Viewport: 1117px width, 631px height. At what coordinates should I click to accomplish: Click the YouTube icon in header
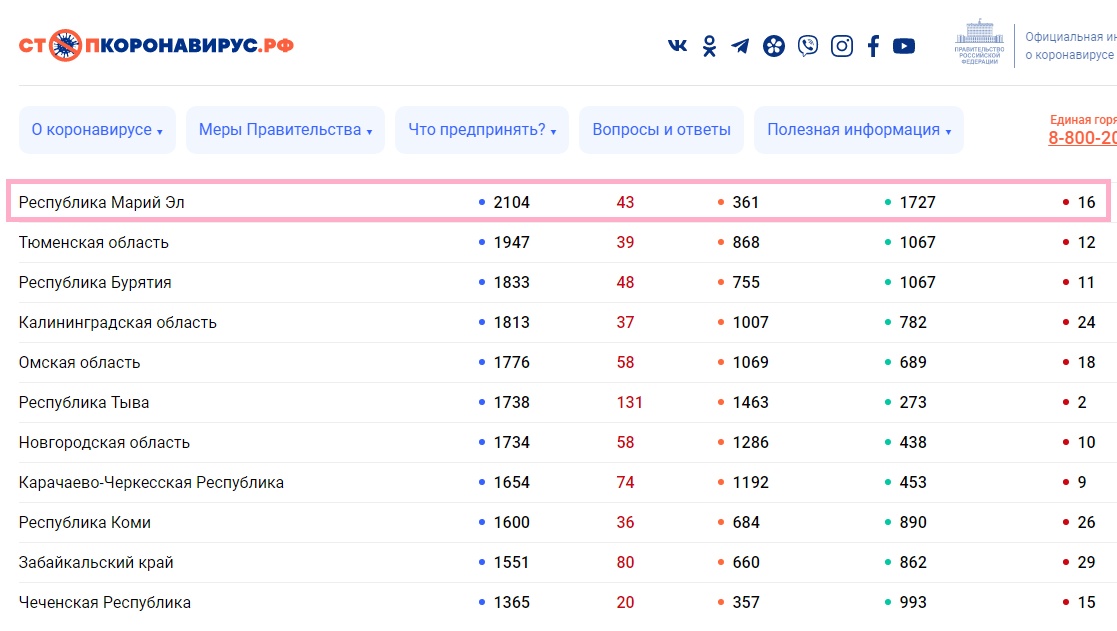coord(904,46)
